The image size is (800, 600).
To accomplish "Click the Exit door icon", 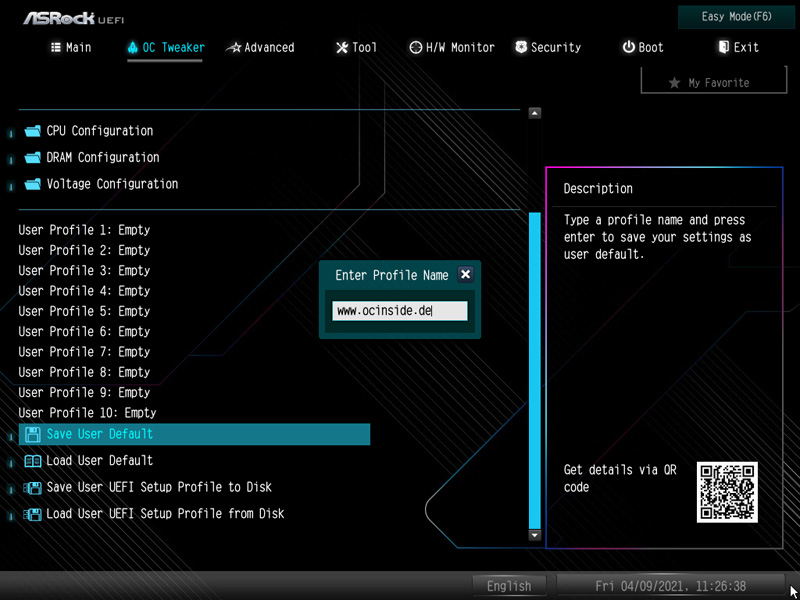I will tap(723, 47).
